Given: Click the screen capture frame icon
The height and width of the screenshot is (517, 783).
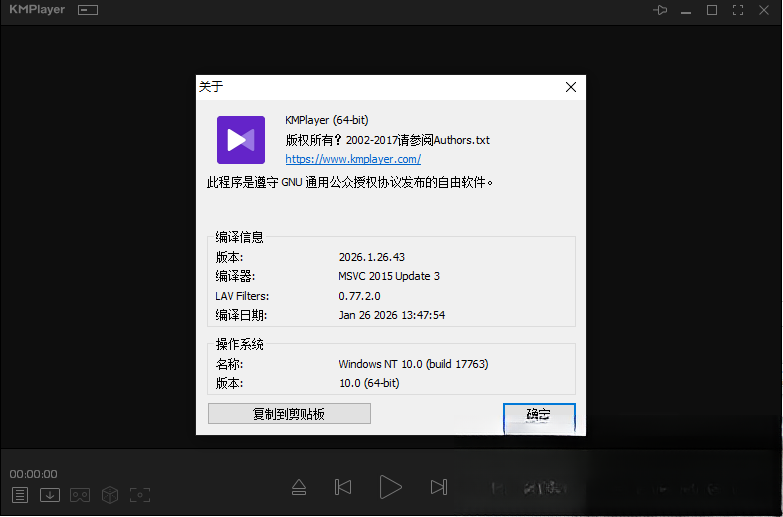Looking at the screenshot, I should coord(140,495).
